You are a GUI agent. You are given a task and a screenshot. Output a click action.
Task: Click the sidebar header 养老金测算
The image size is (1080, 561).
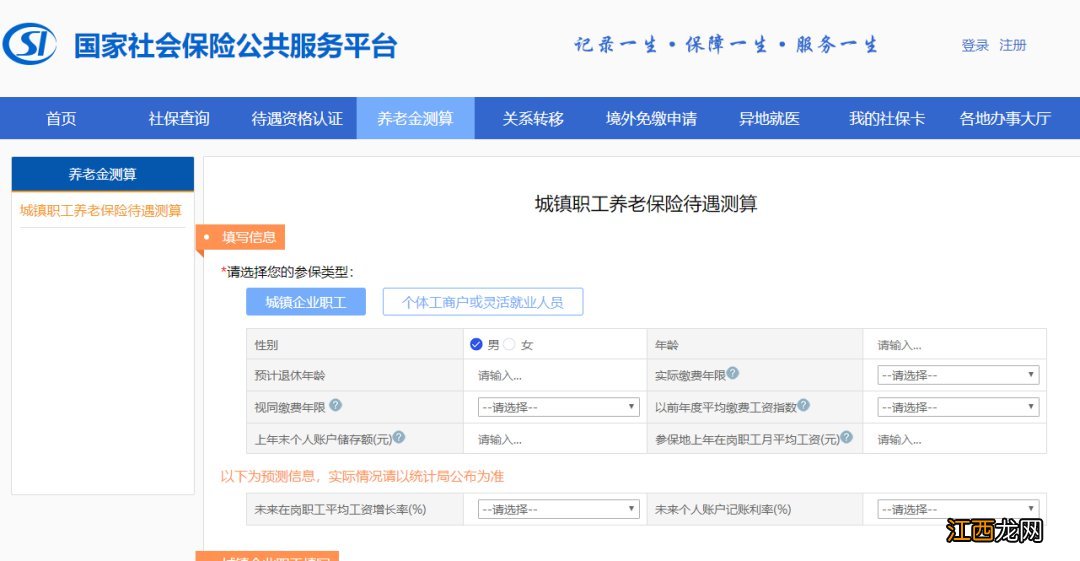tap(103, 174)
